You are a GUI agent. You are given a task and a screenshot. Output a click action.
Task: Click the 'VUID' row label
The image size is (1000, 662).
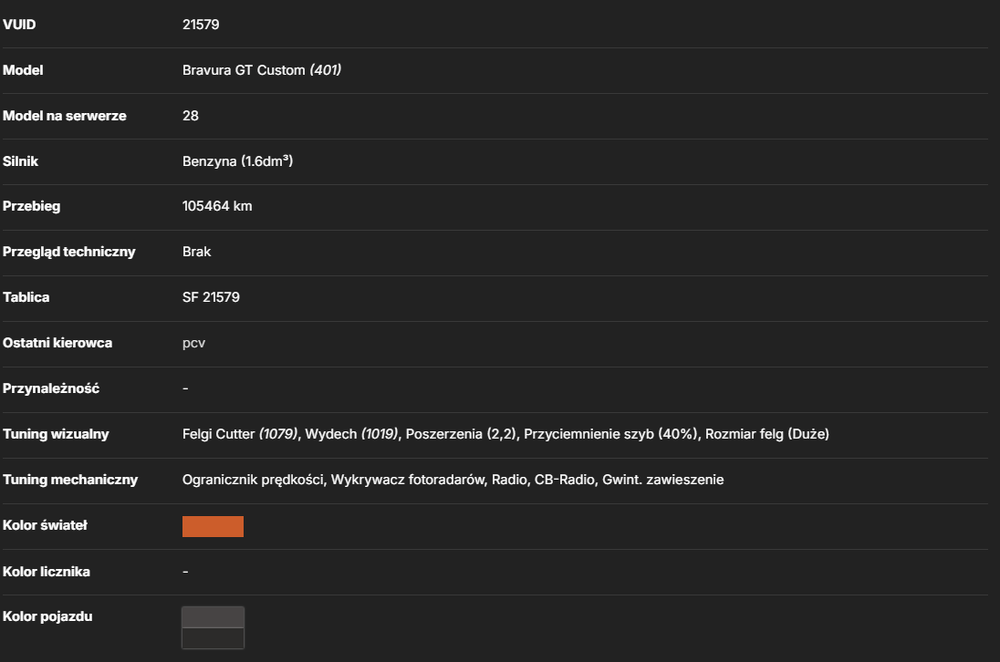click(19, 24)
